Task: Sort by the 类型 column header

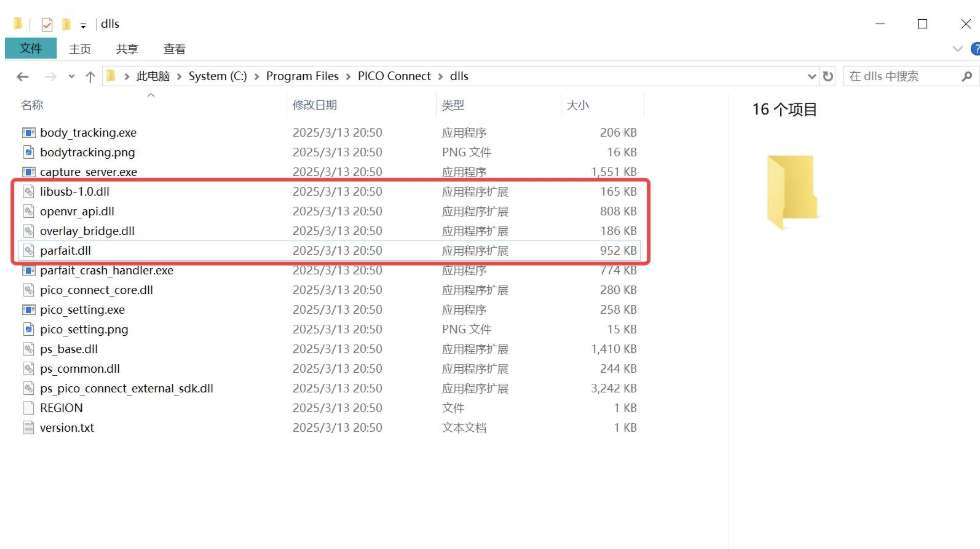Action: pos(452,105)
